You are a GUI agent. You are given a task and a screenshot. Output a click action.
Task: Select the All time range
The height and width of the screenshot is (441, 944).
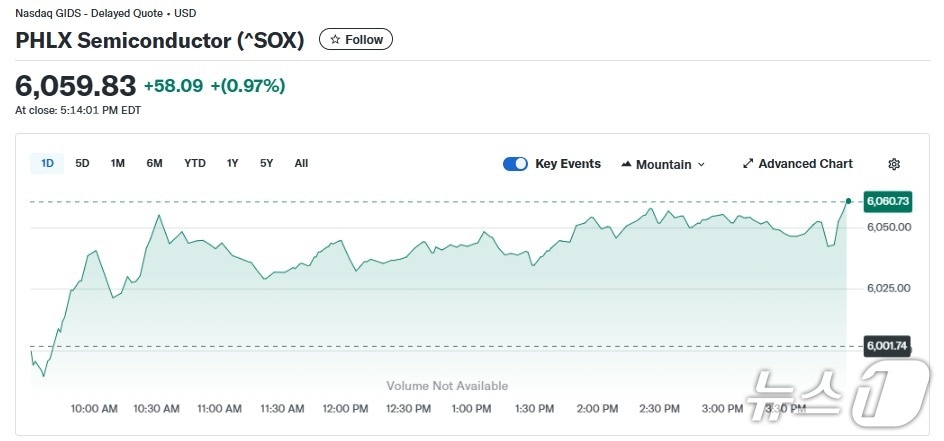tap(301, 163)
